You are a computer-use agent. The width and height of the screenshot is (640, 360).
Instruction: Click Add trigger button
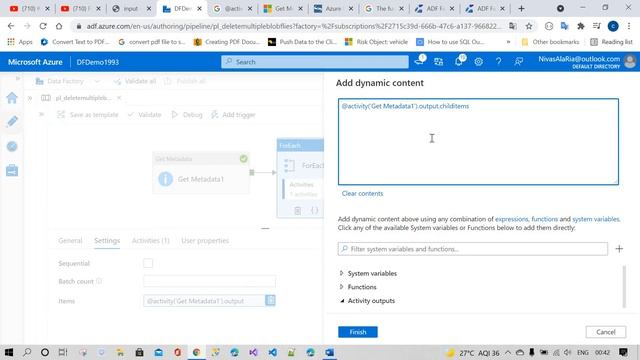[x=233, y=115]
